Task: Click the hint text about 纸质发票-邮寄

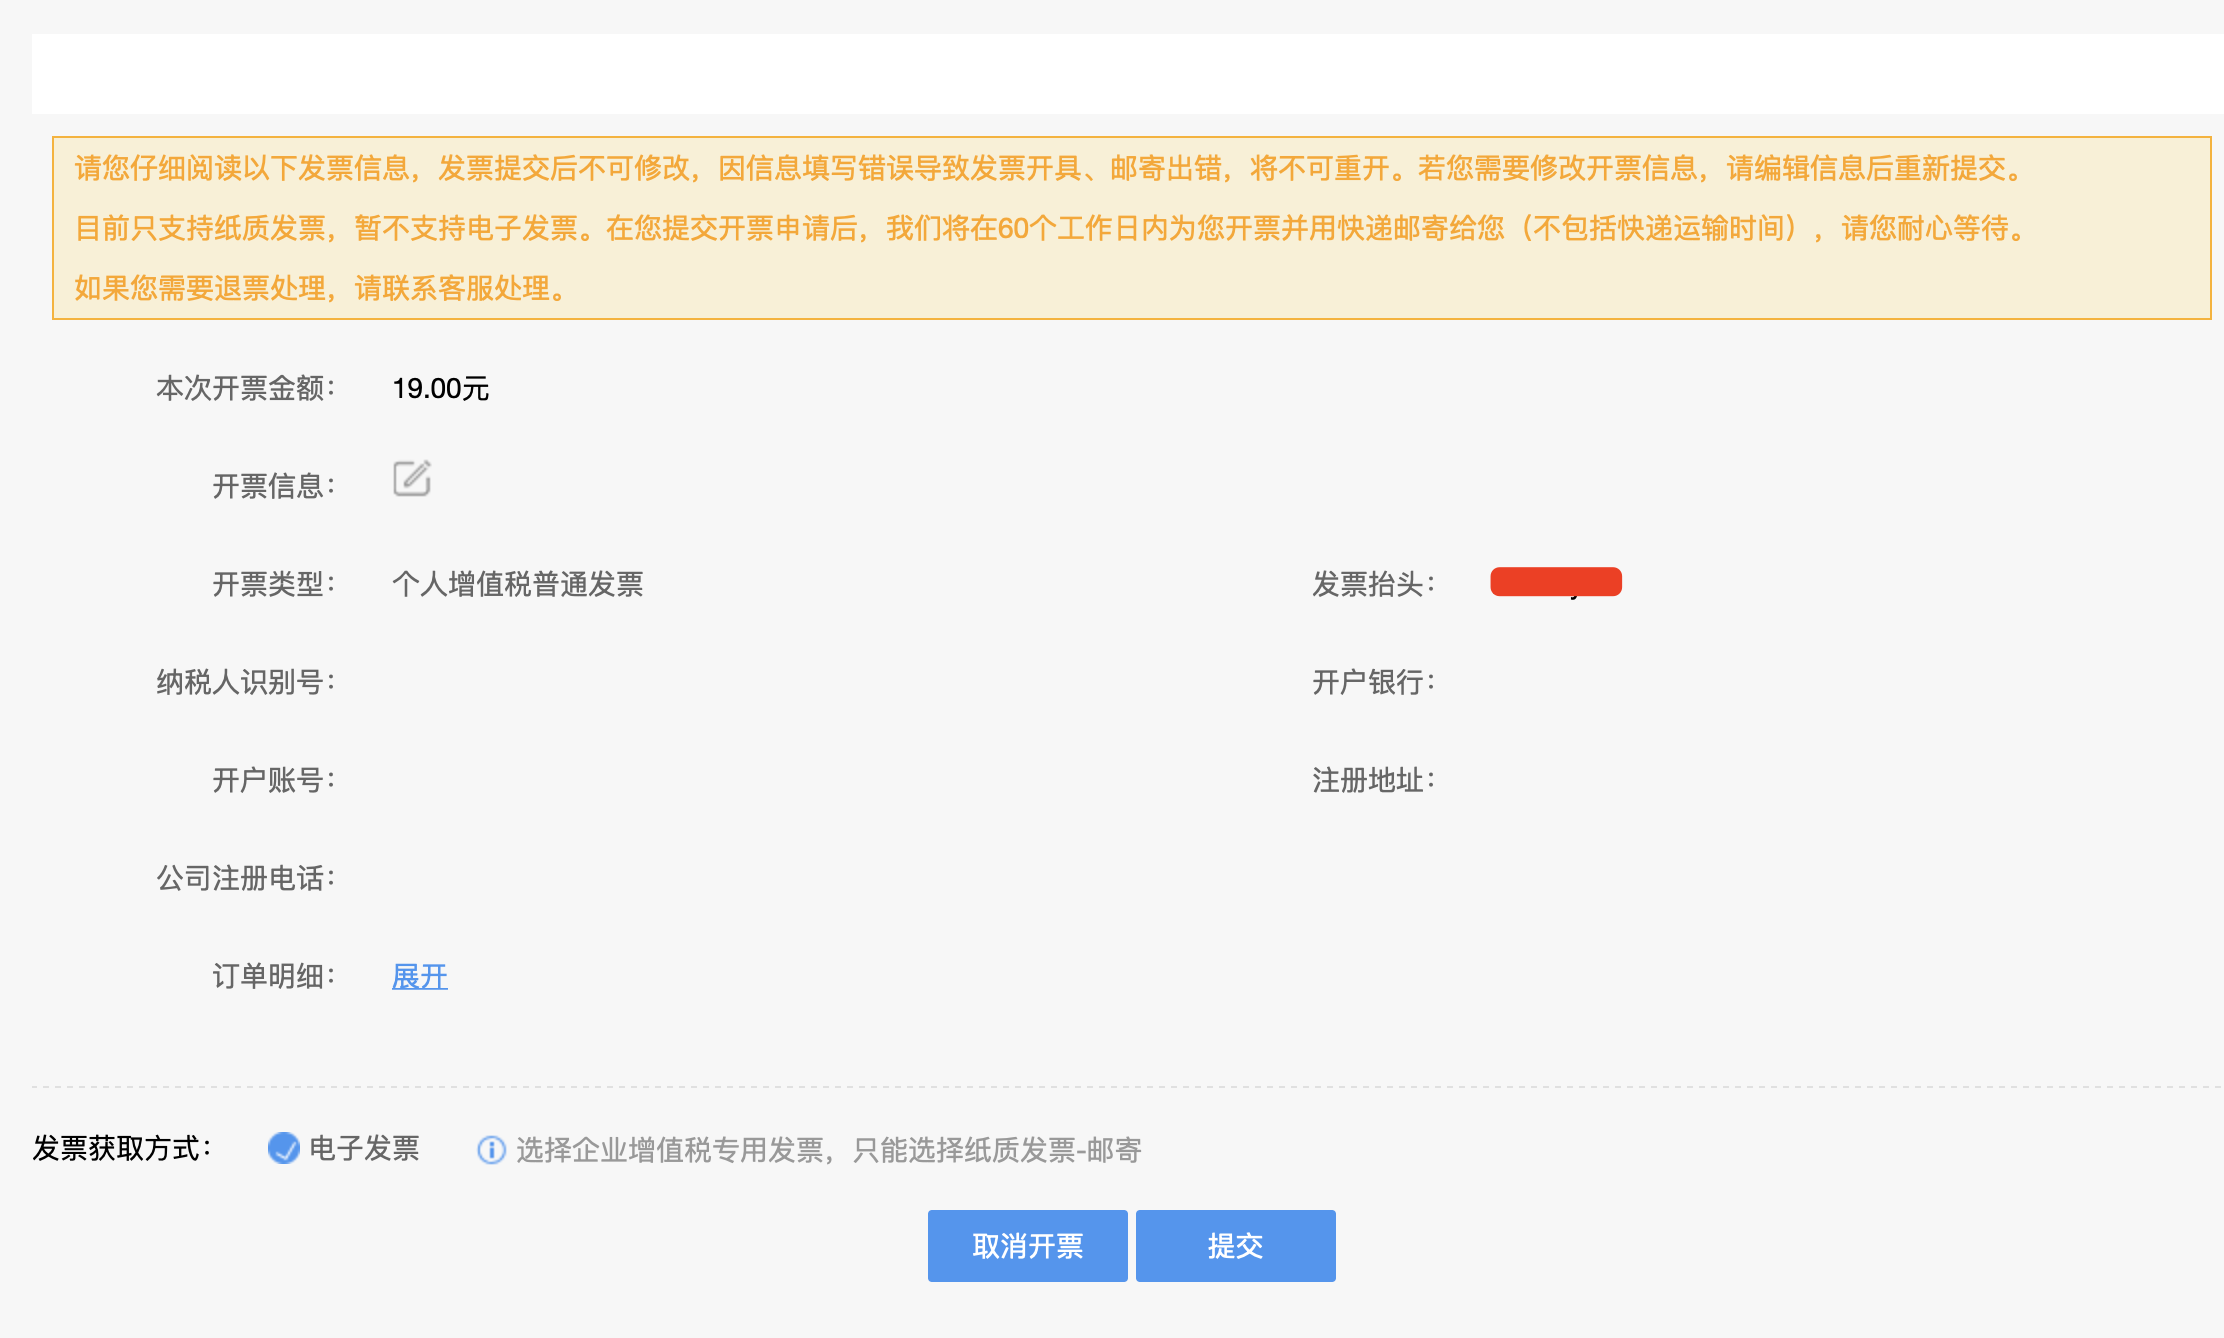Action: click(x=828, y=1150)
